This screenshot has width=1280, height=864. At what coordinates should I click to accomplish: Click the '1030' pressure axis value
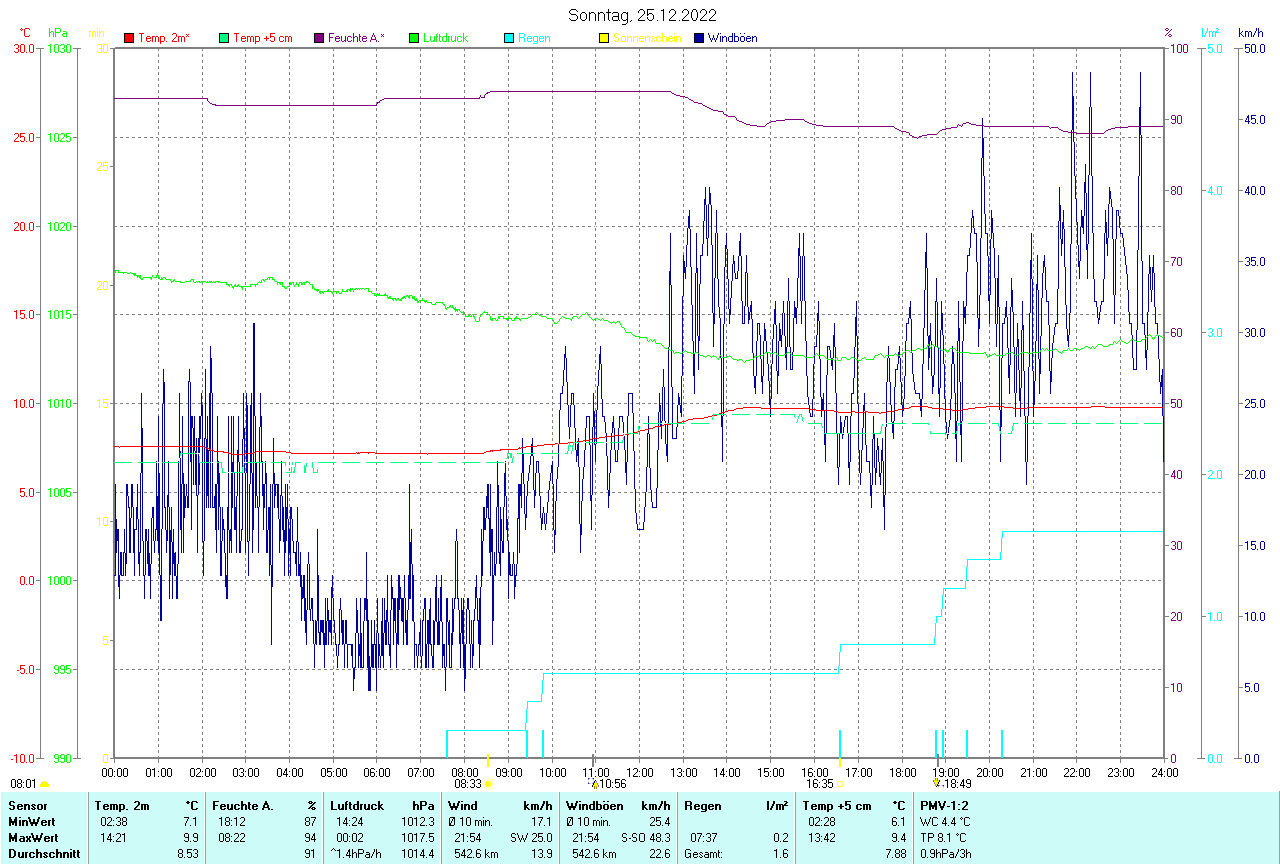point(60,48)
